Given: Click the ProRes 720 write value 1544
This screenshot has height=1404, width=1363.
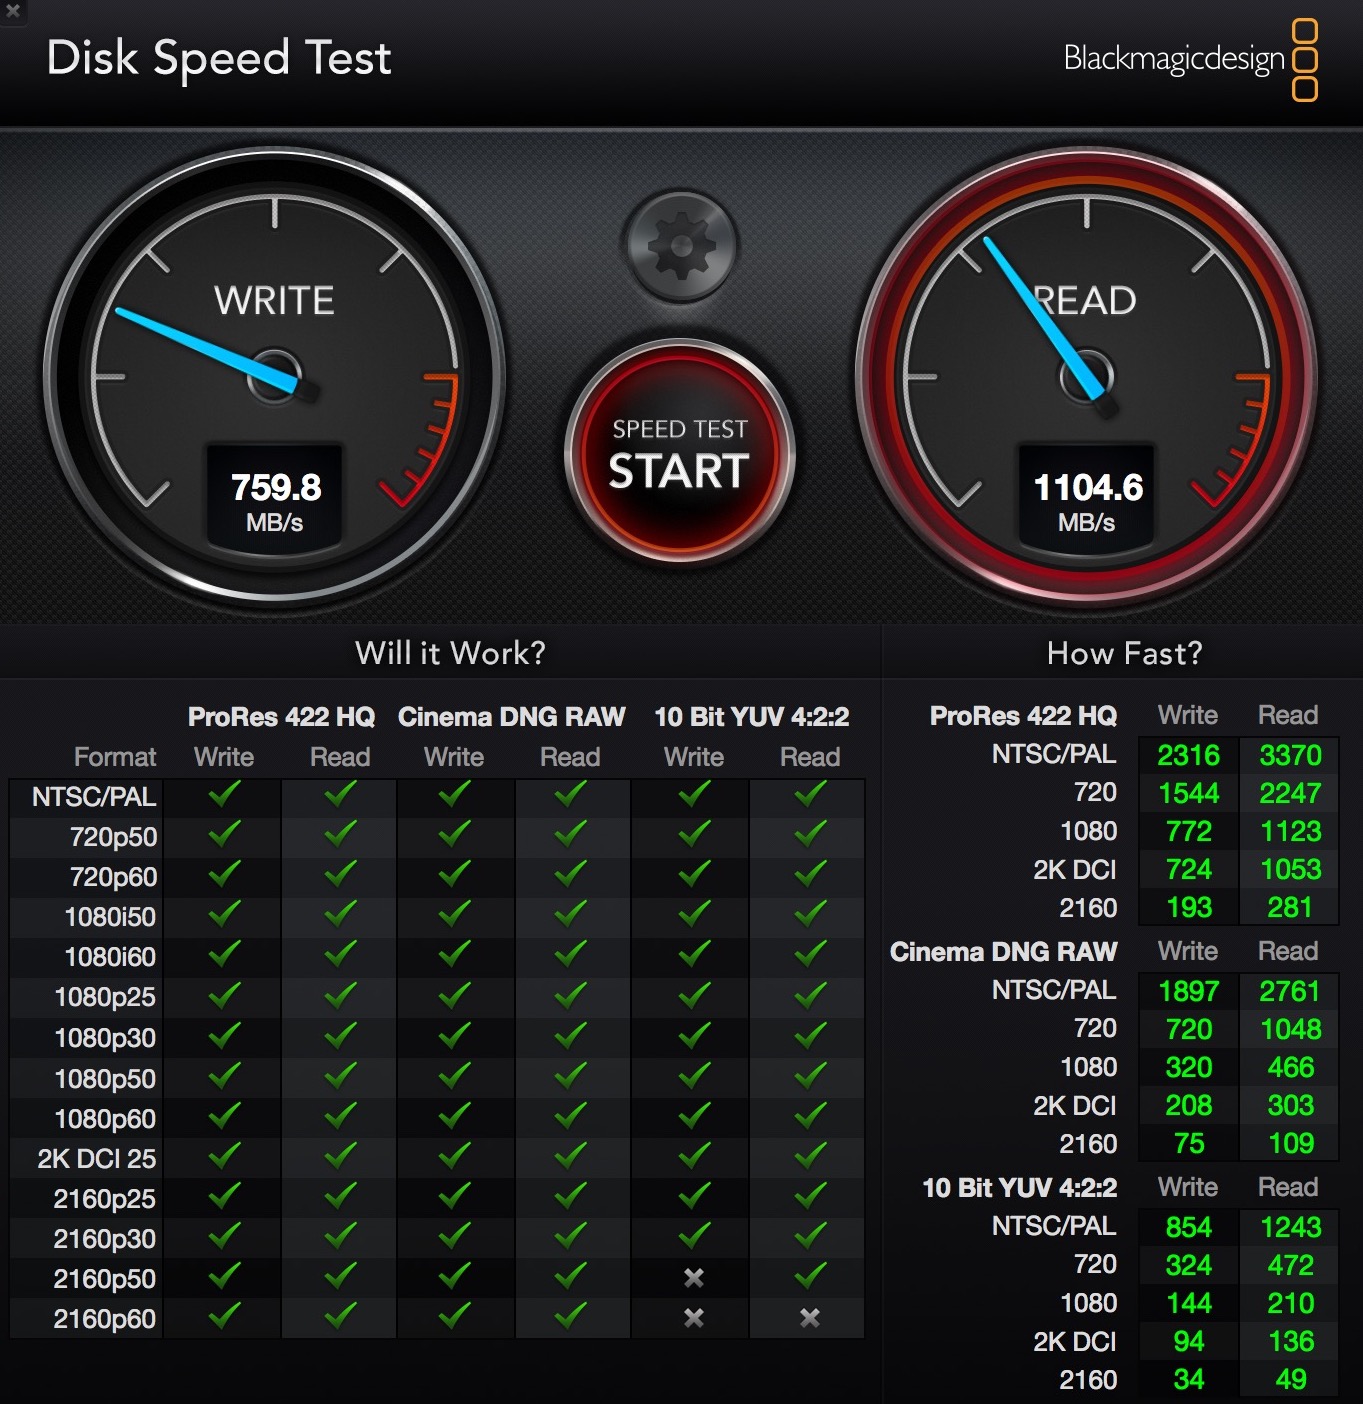Looking at the screenshot, I should 1188,793.
